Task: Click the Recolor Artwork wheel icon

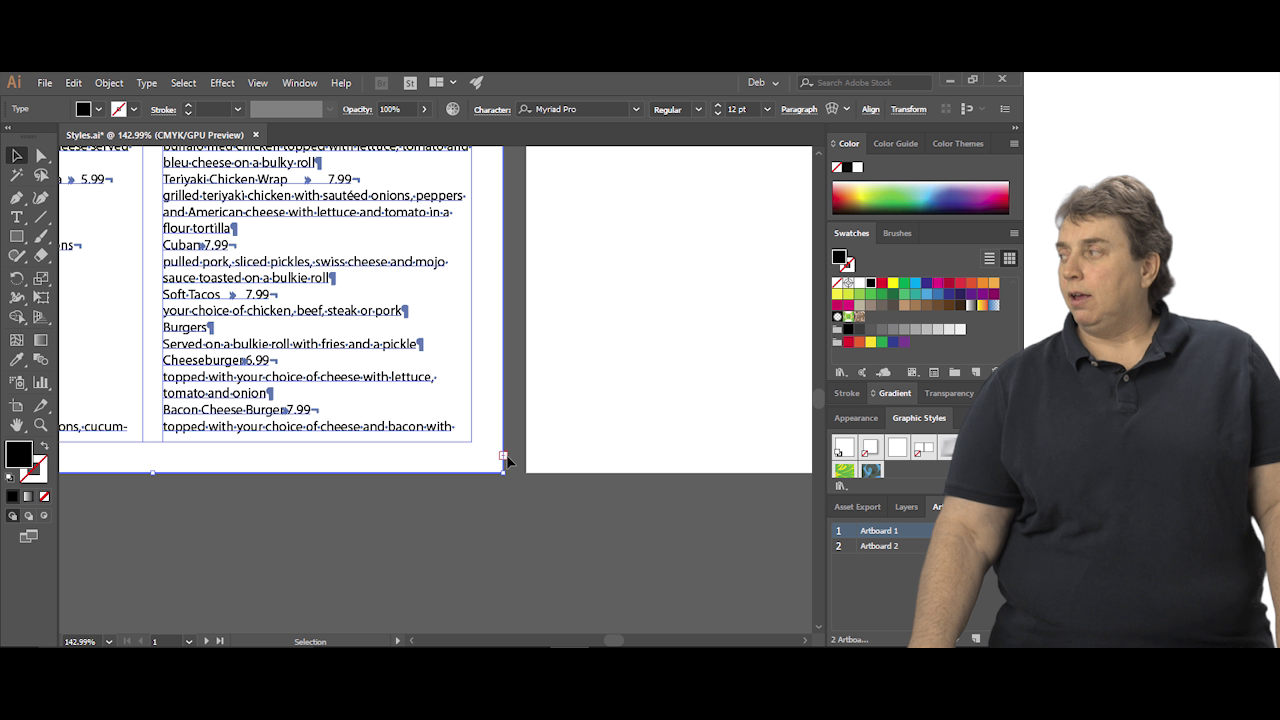Action: (x=453, y=109)
